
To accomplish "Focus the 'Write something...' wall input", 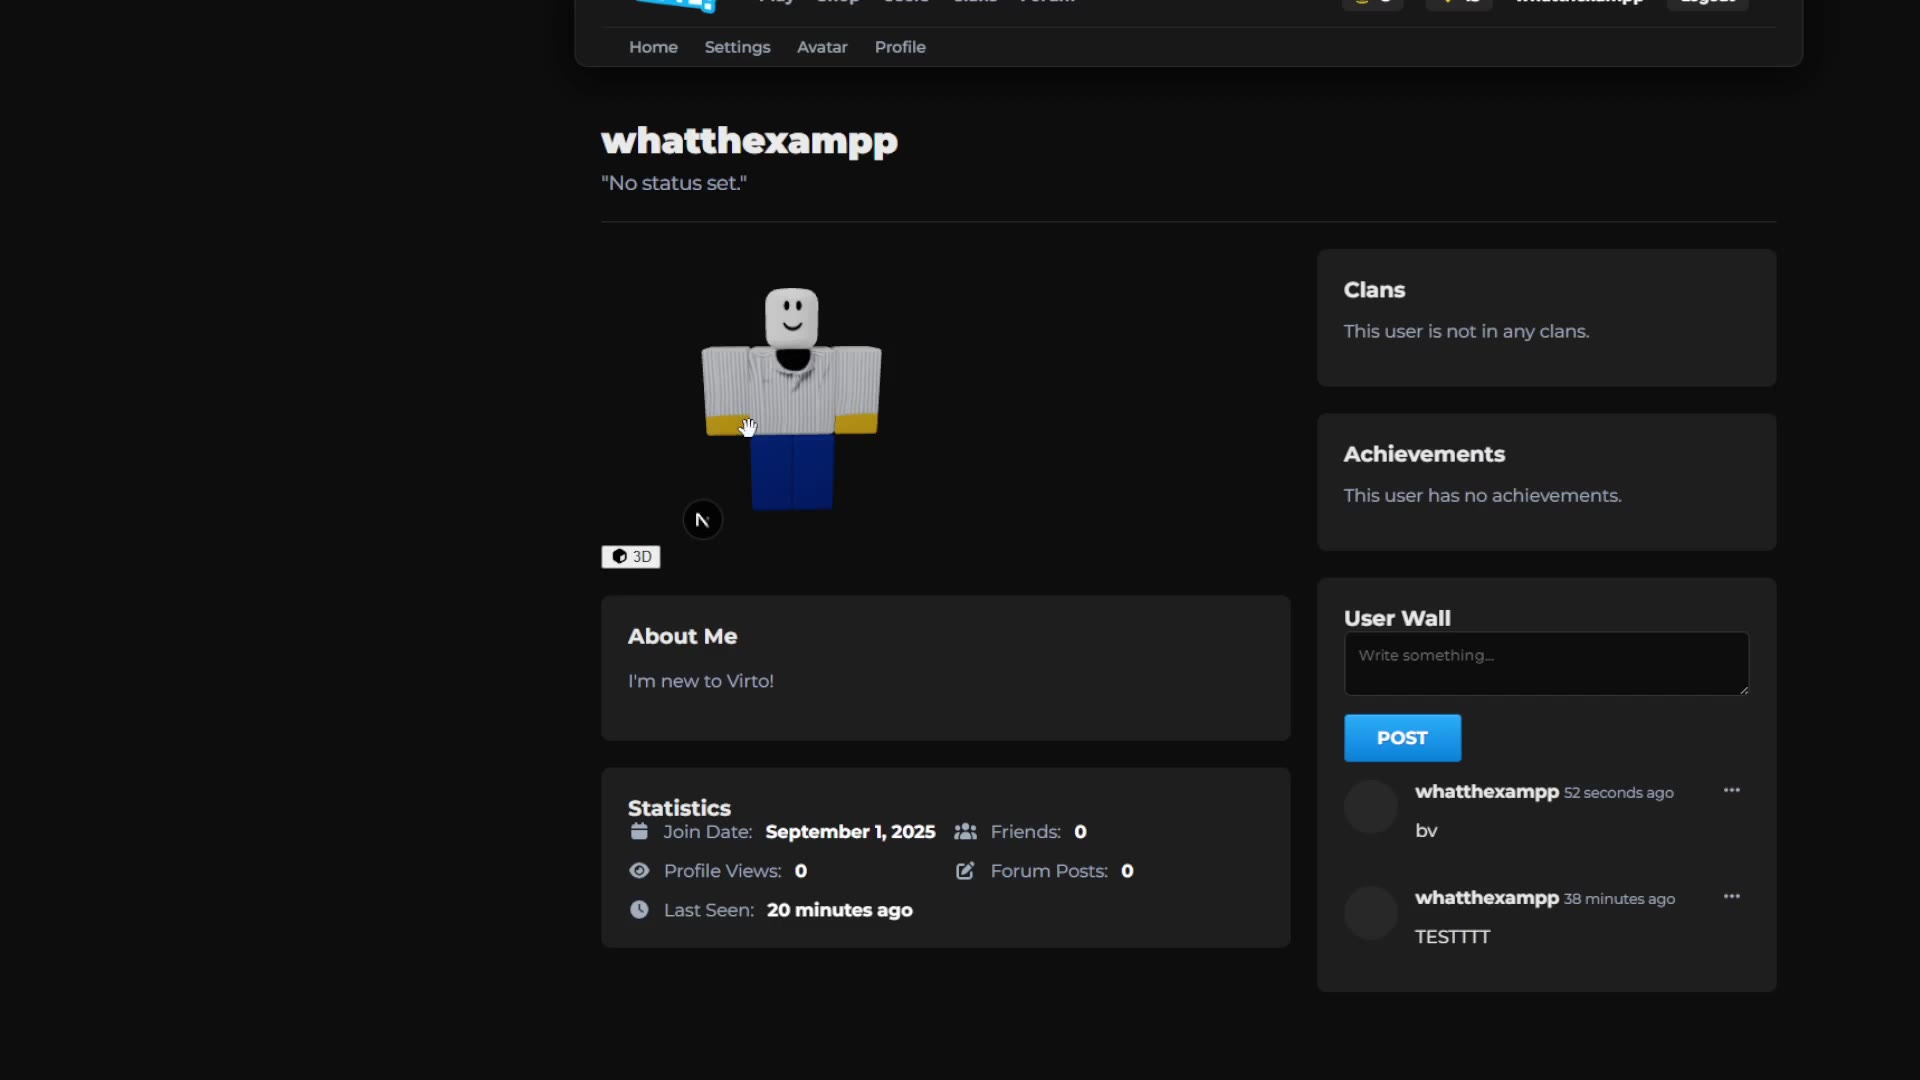I will point(1545,664).
